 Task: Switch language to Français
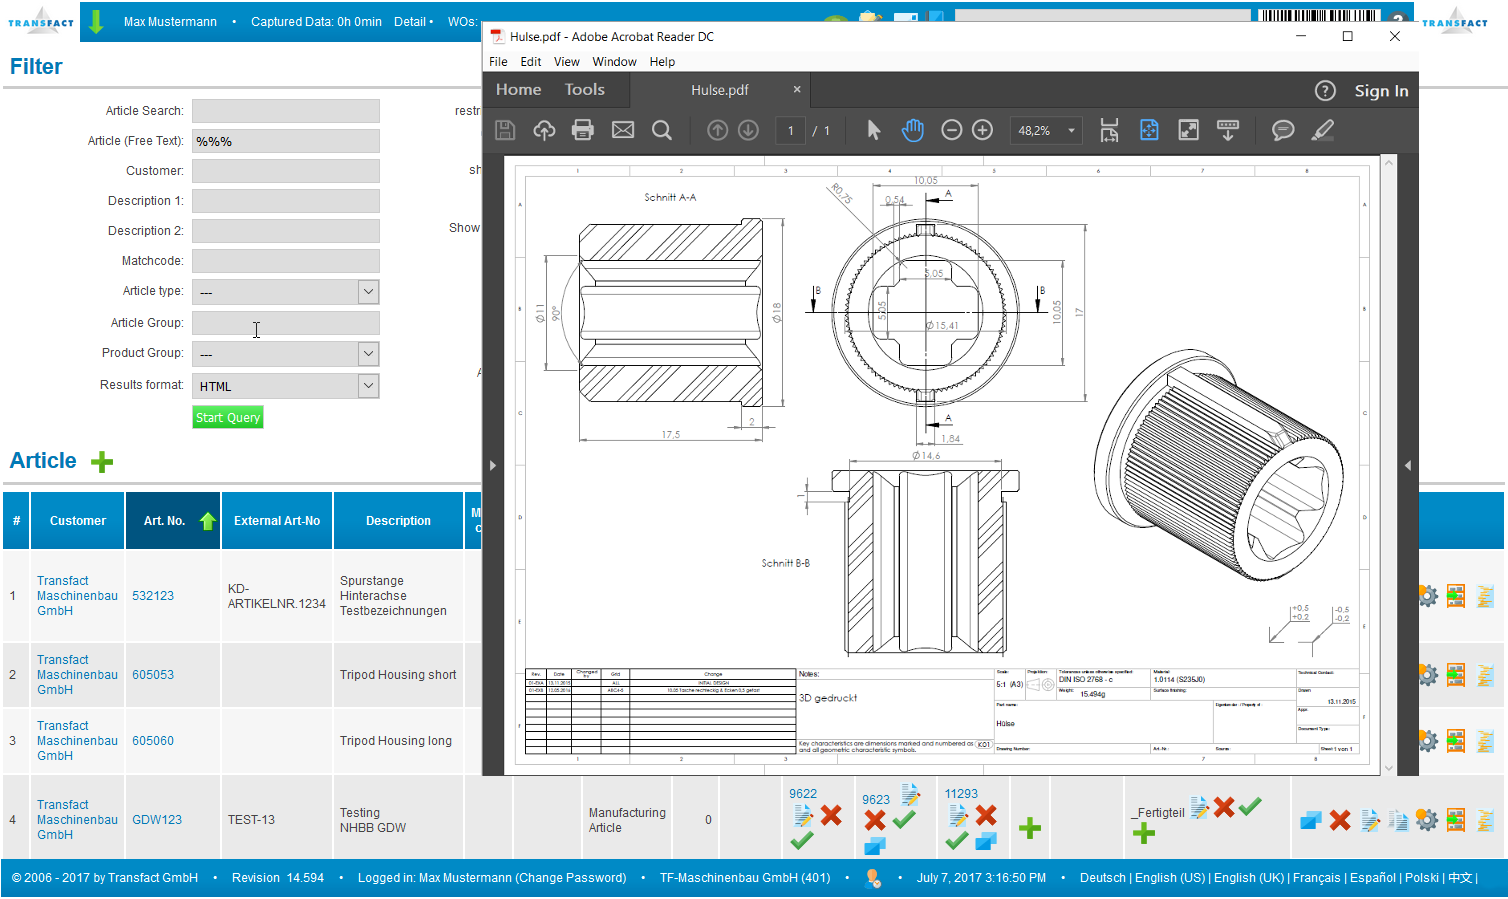(x=1316, y=878)
